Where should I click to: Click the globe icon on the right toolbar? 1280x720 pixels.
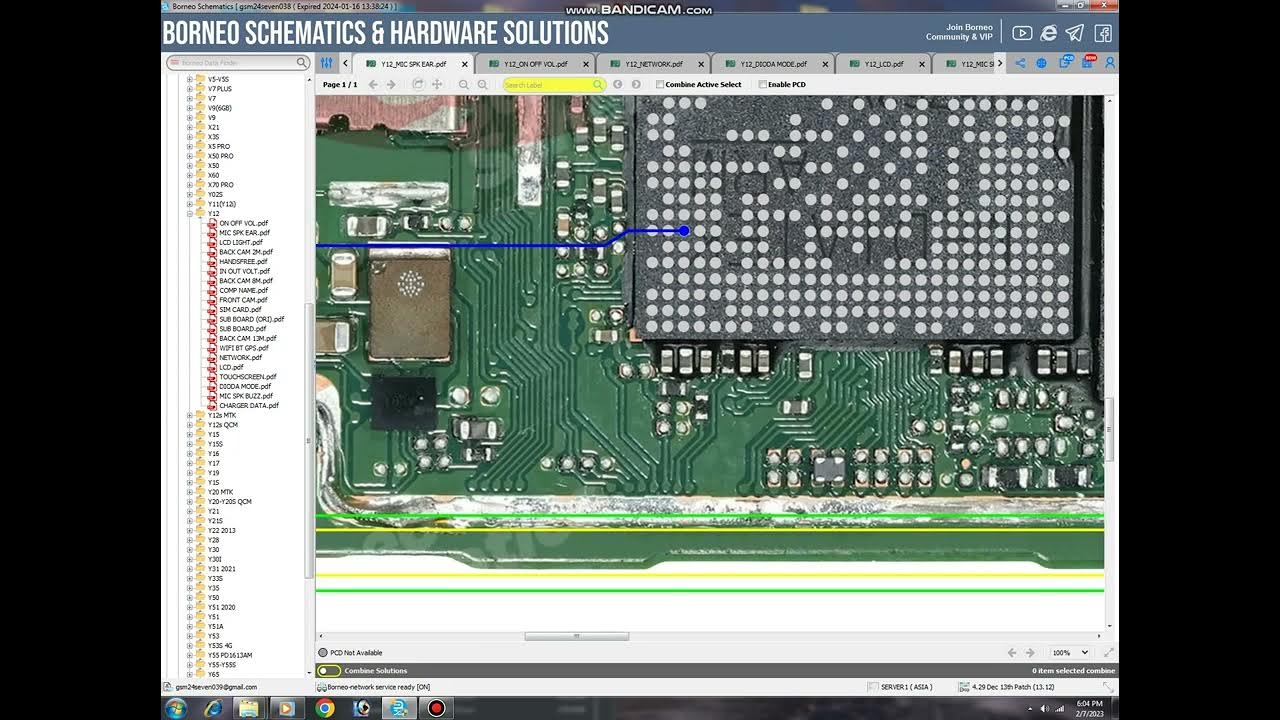coord(1041,63)
